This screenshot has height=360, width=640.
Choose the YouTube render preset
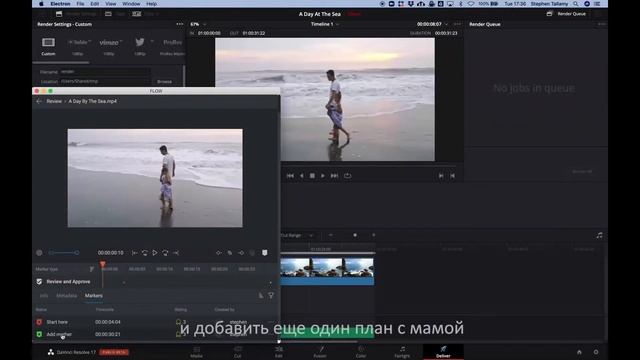(x=79, y=42)
